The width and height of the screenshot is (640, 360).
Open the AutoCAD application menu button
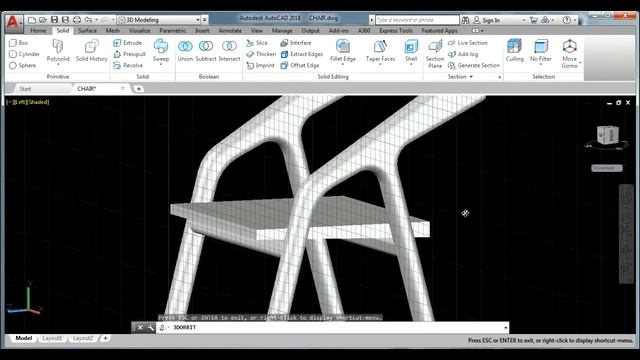(x=13, y=24)
